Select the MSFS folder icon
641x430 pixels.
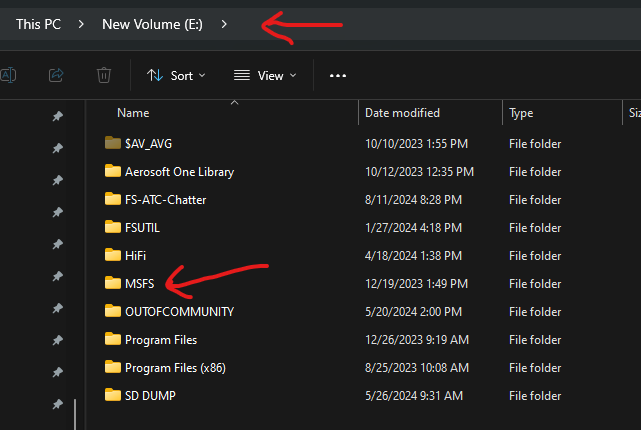click(x=112, y=283)
